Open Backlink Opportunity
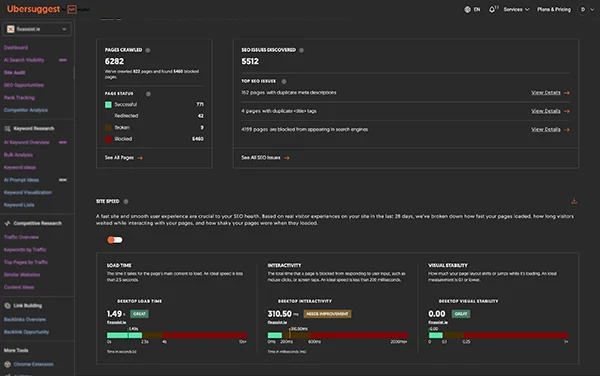600x376 pixels. [26, 332]
